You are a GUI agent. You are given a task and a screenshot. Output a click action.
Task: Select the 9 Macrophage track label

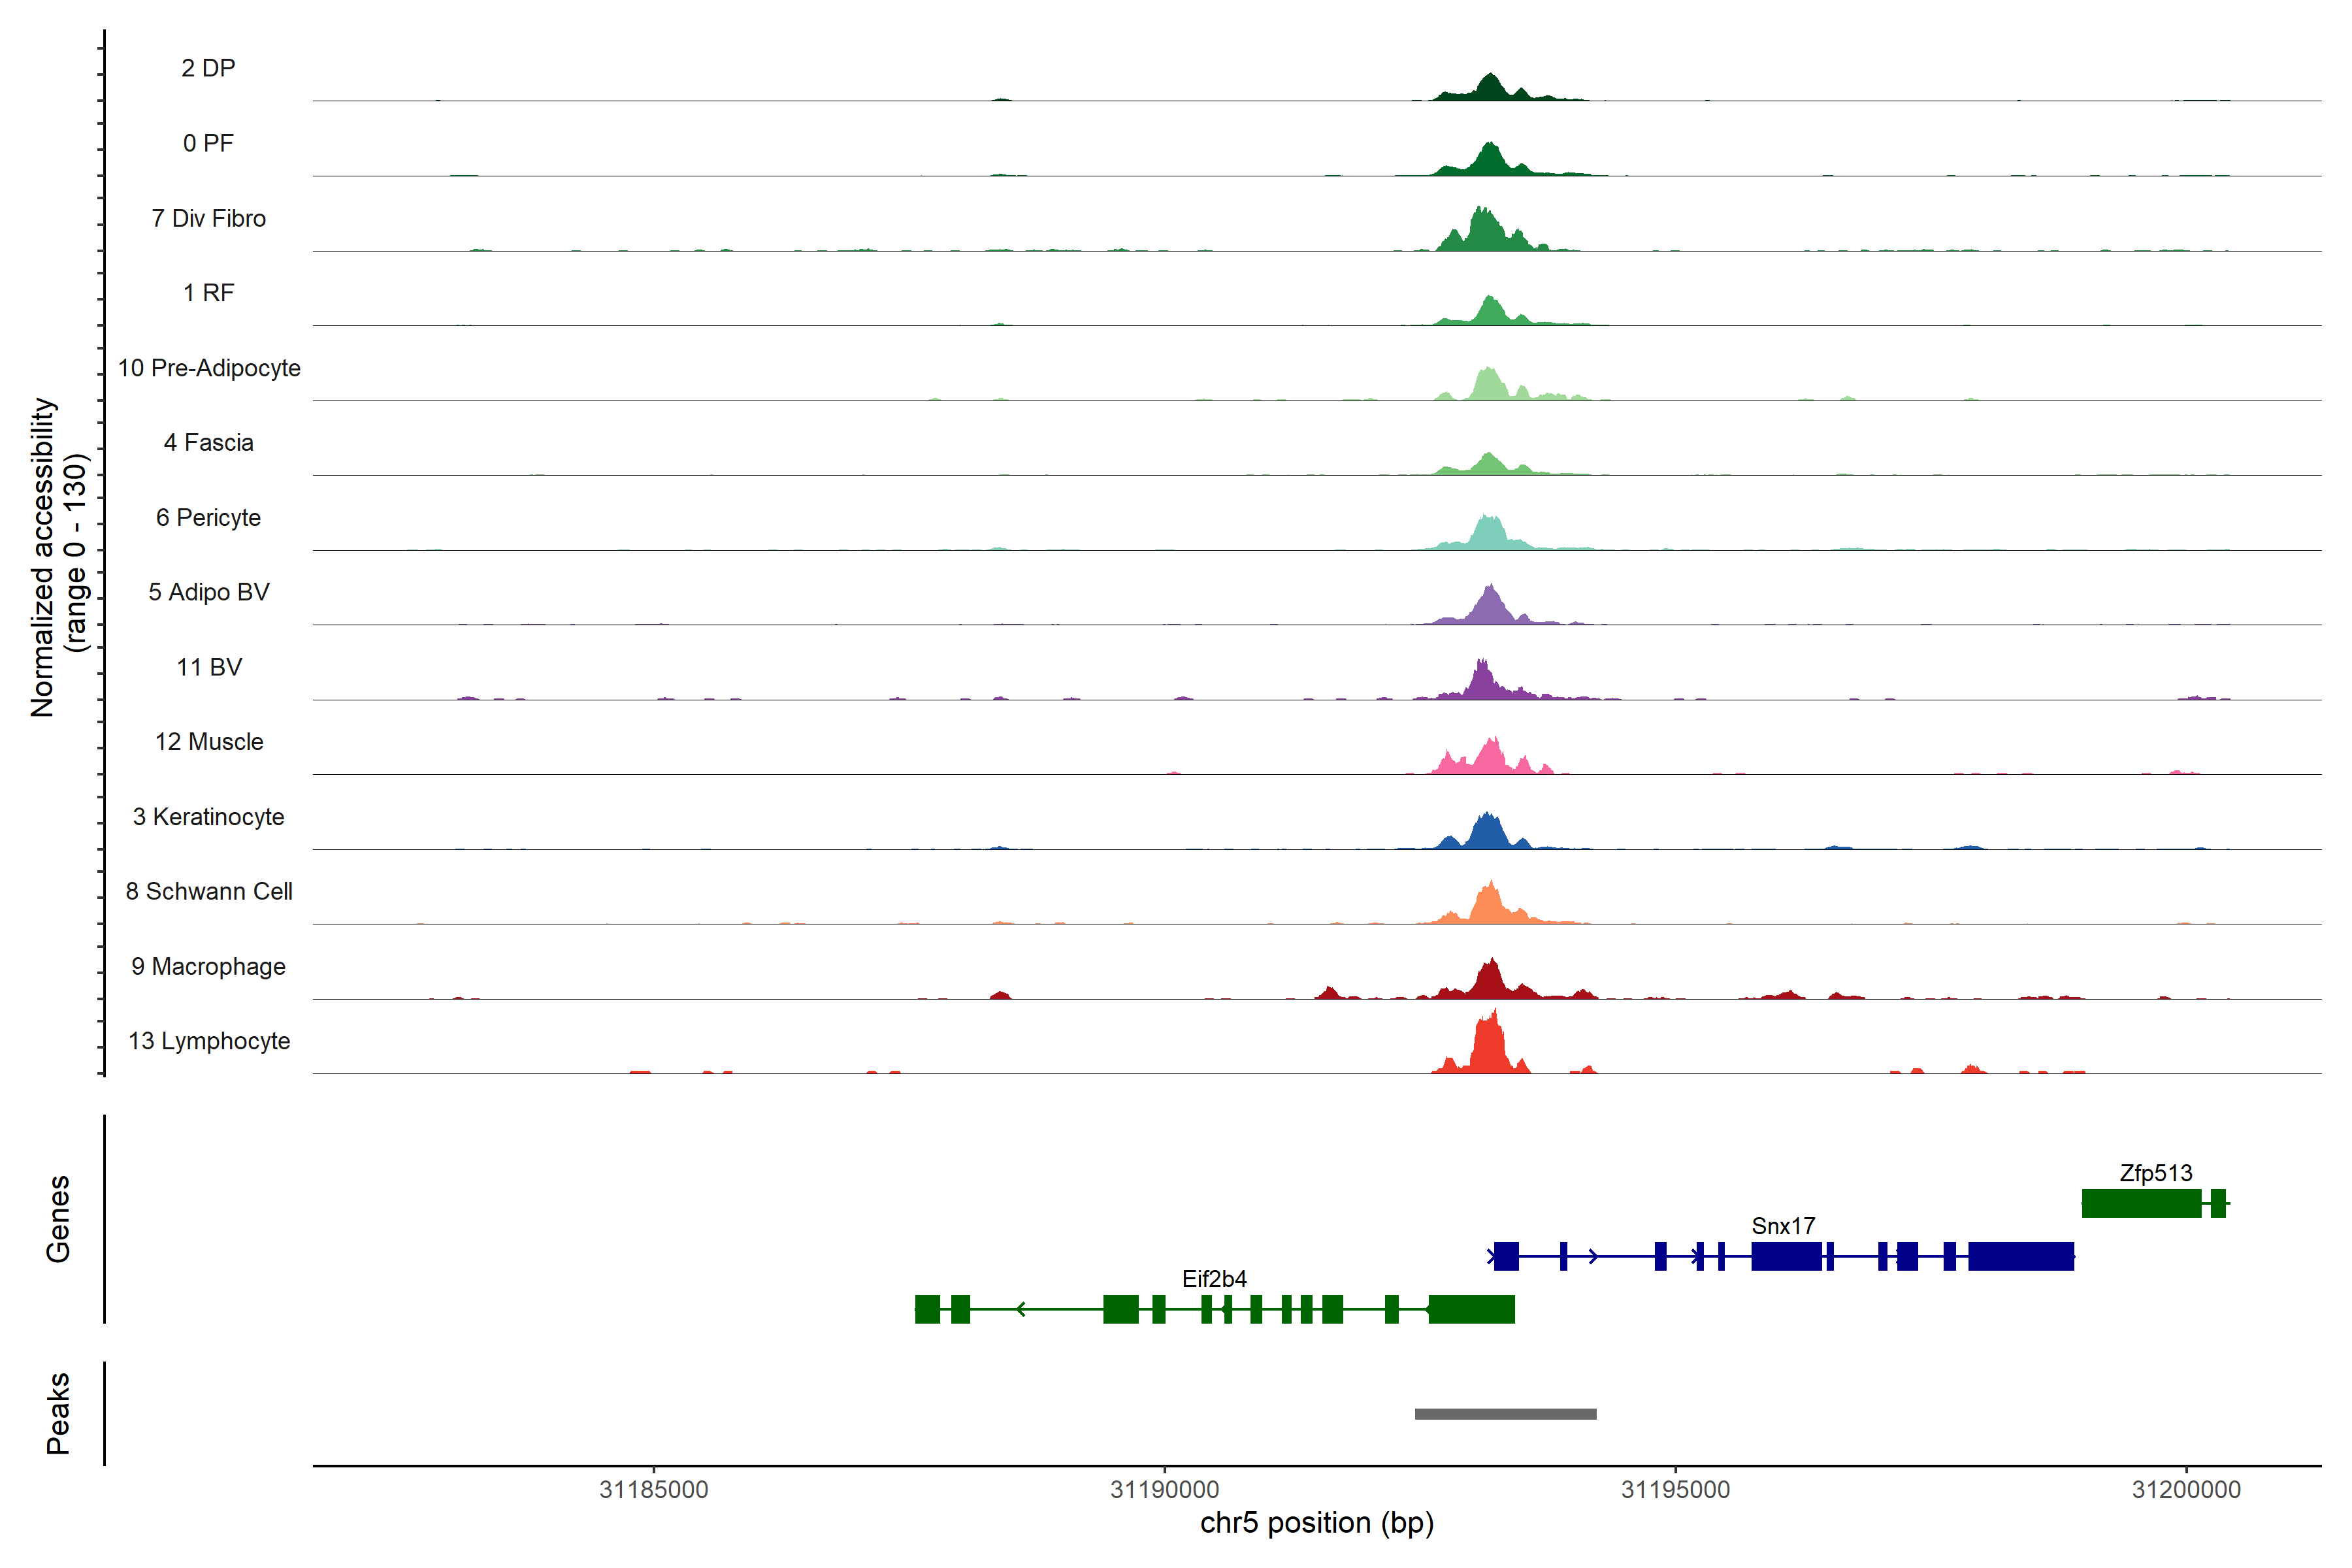pyautogui.click(x=208, y=966)
